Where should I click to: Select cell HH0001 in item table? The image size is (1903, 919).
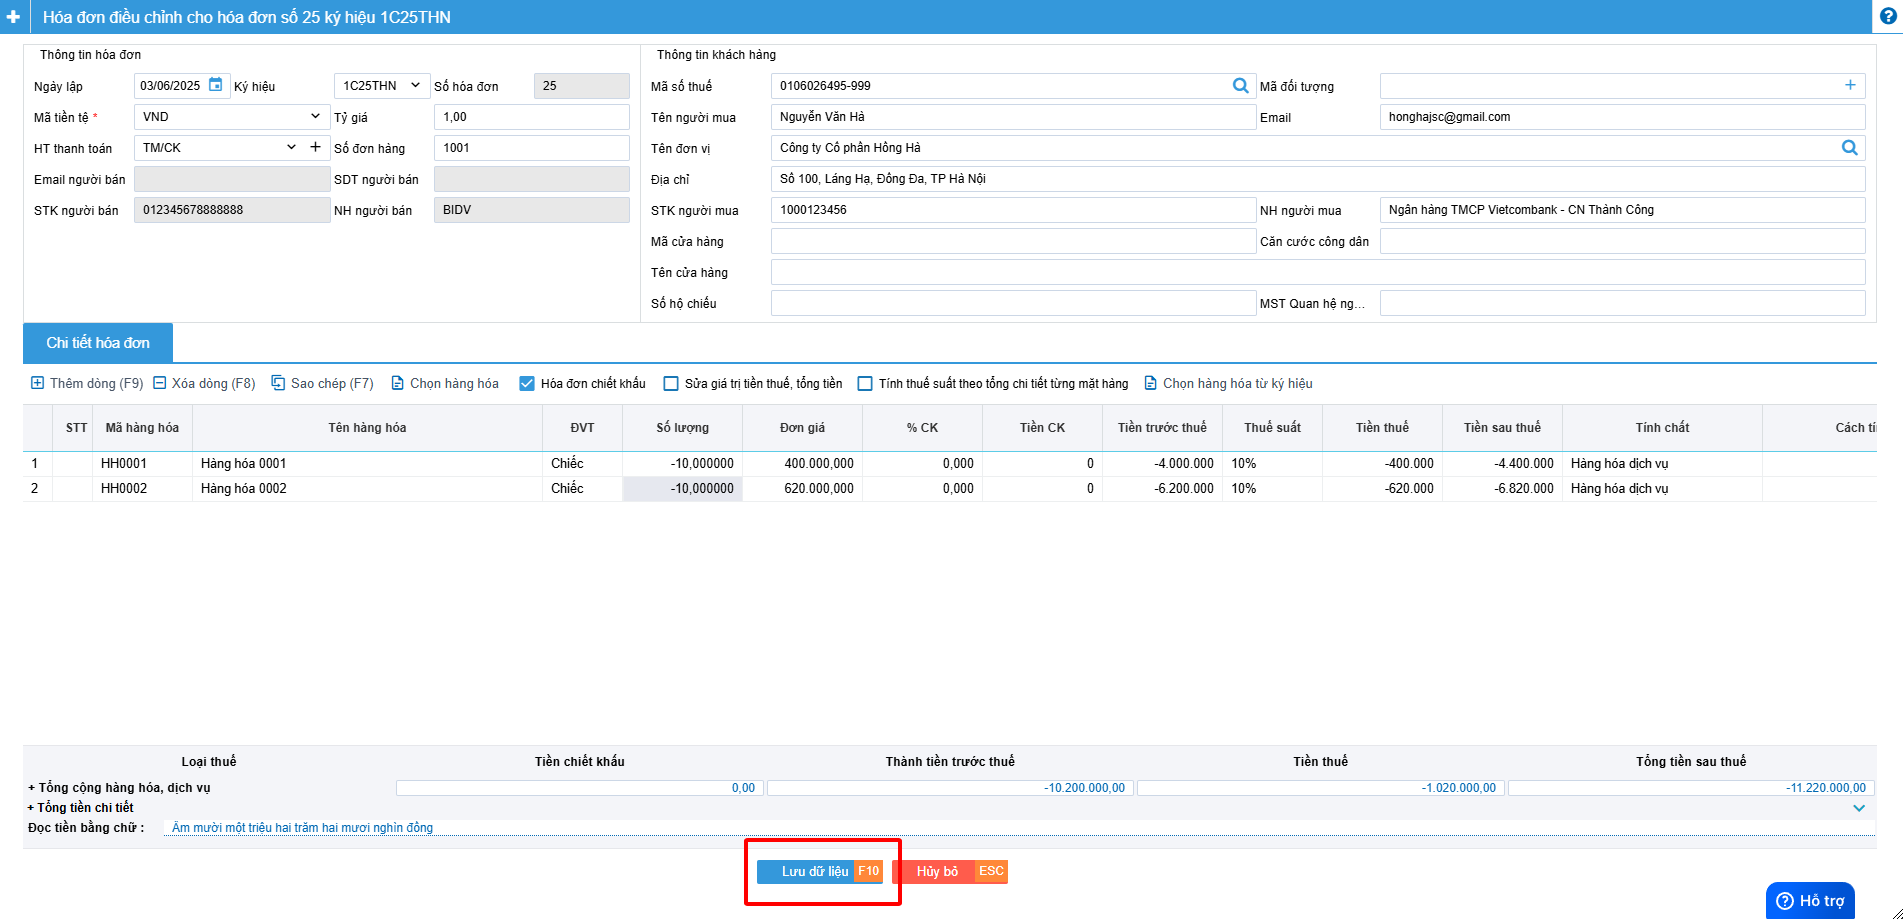(142, 464)
